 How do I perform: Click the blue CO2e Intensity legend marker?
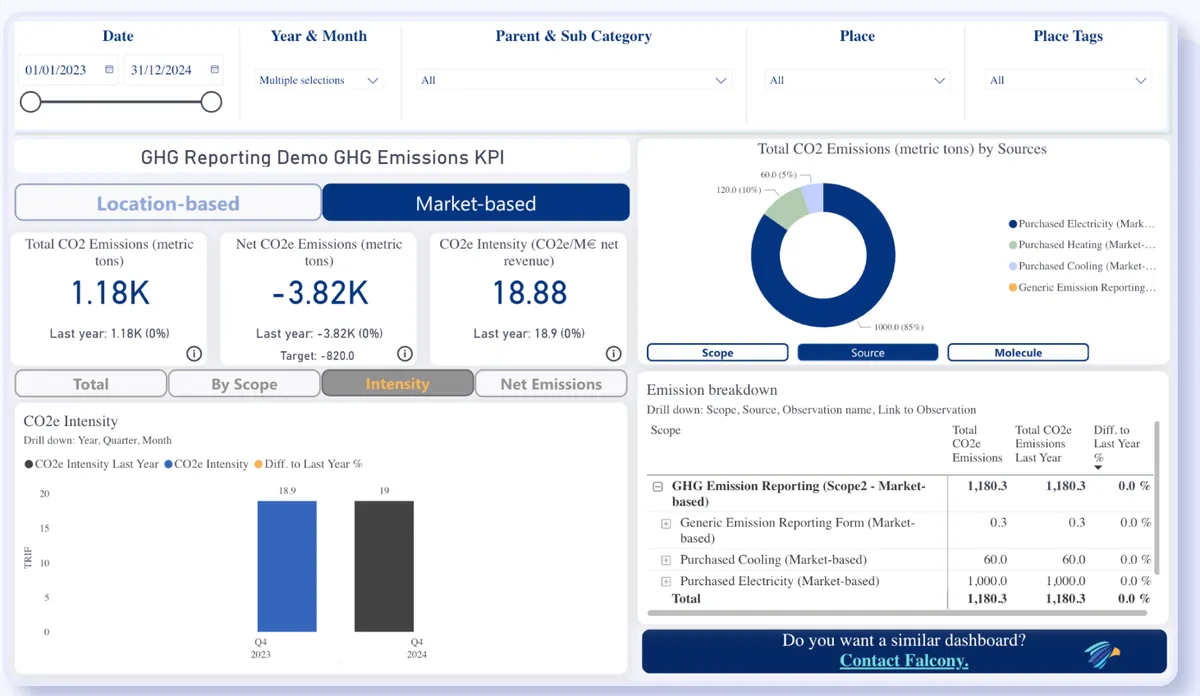point(168,464)
